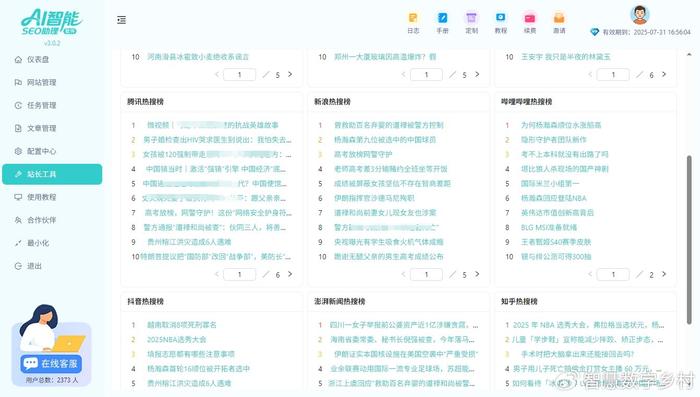Open 抖音 item 填报志愿都有哪些注意事项

[191, 354]
